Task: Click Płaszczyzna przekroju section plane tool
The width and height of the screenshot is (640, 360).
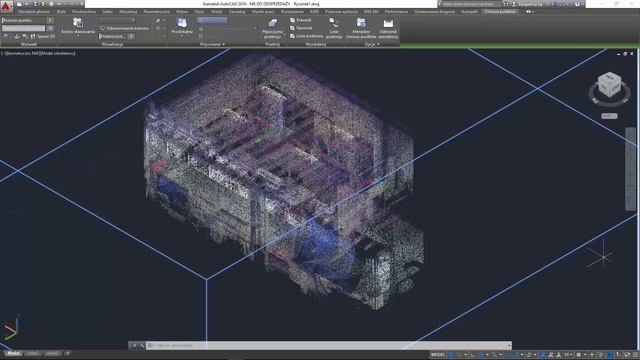Action: pyautogui.click(x=272, y=29)
